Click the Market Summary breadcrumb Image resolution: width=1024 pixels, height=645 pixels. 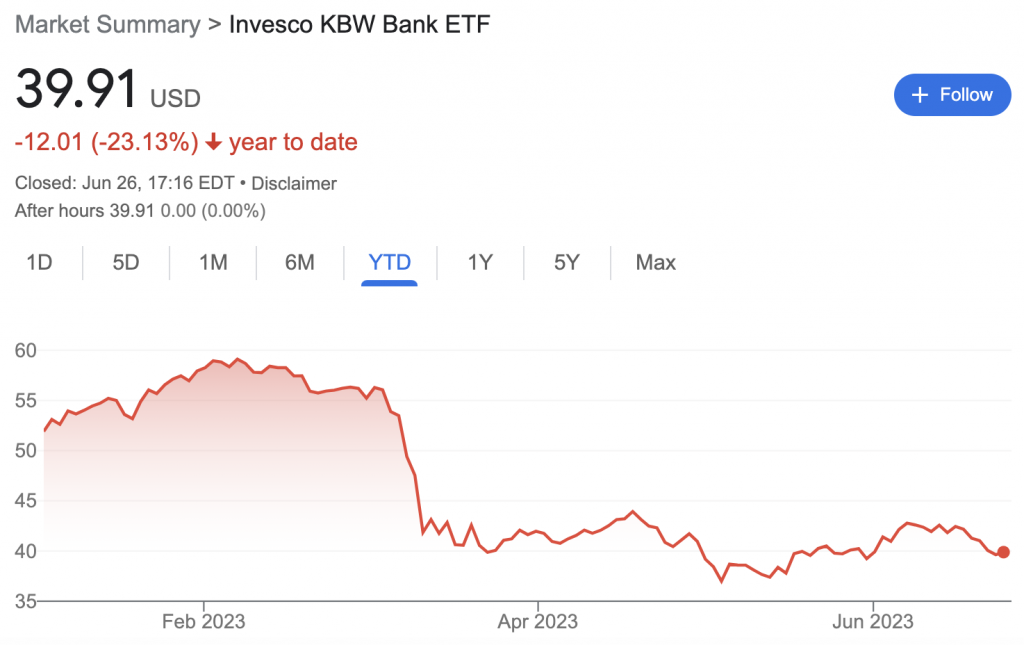108,25
